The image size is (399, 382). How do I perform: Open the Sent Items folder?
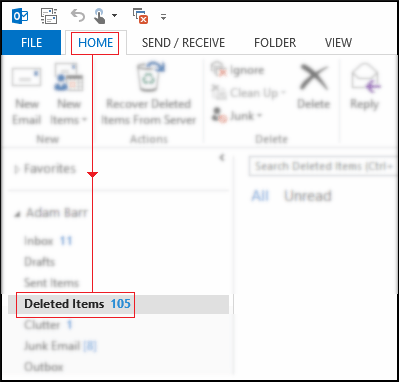pos(51,283)
